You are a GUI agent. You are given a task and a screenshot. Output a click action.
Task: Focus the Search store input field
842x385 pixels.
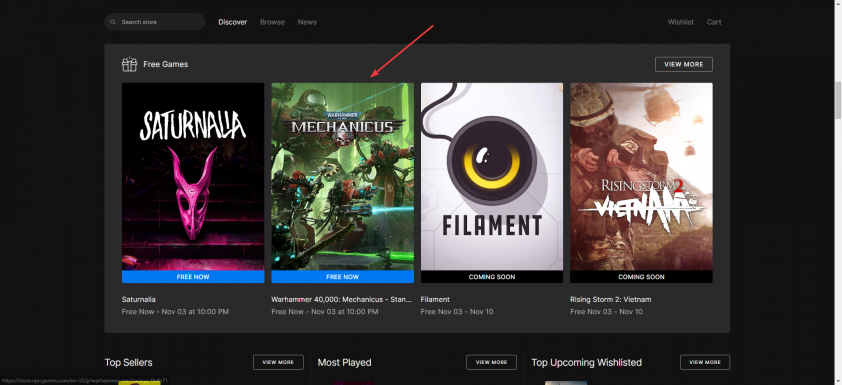coord(155,22)
